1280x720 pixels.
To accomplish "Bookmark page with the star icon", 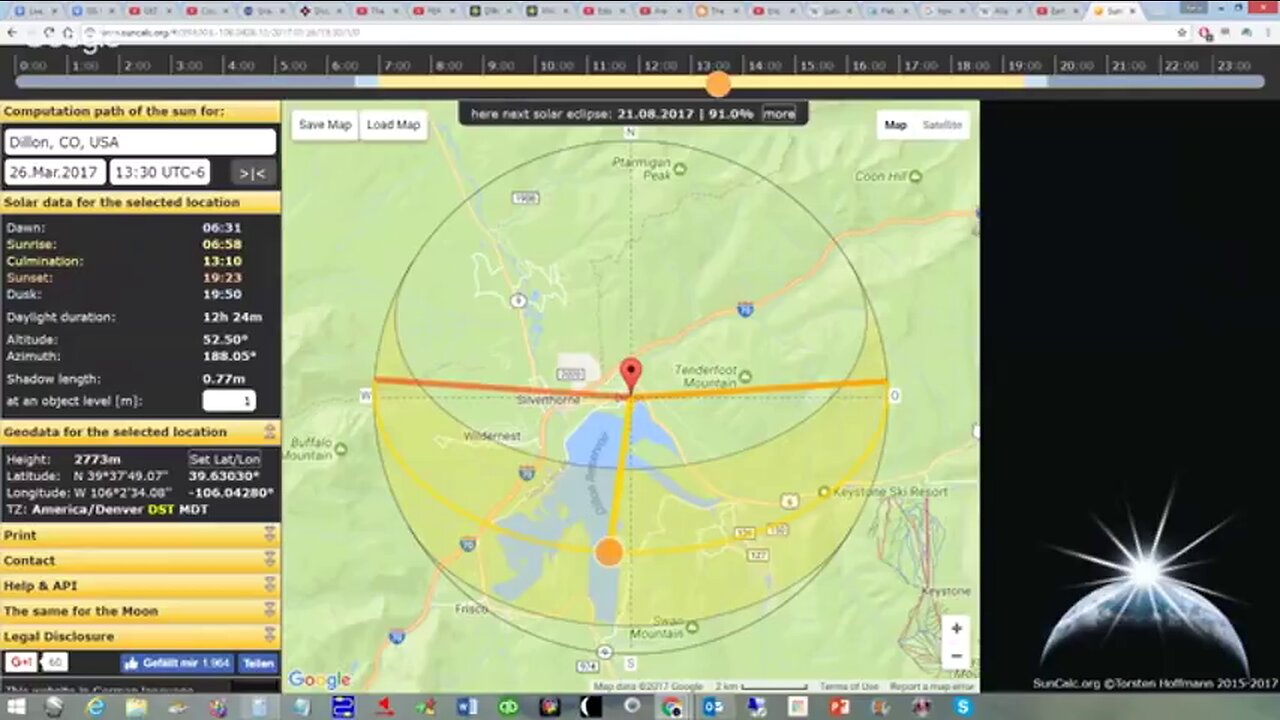I will 1182,32.
